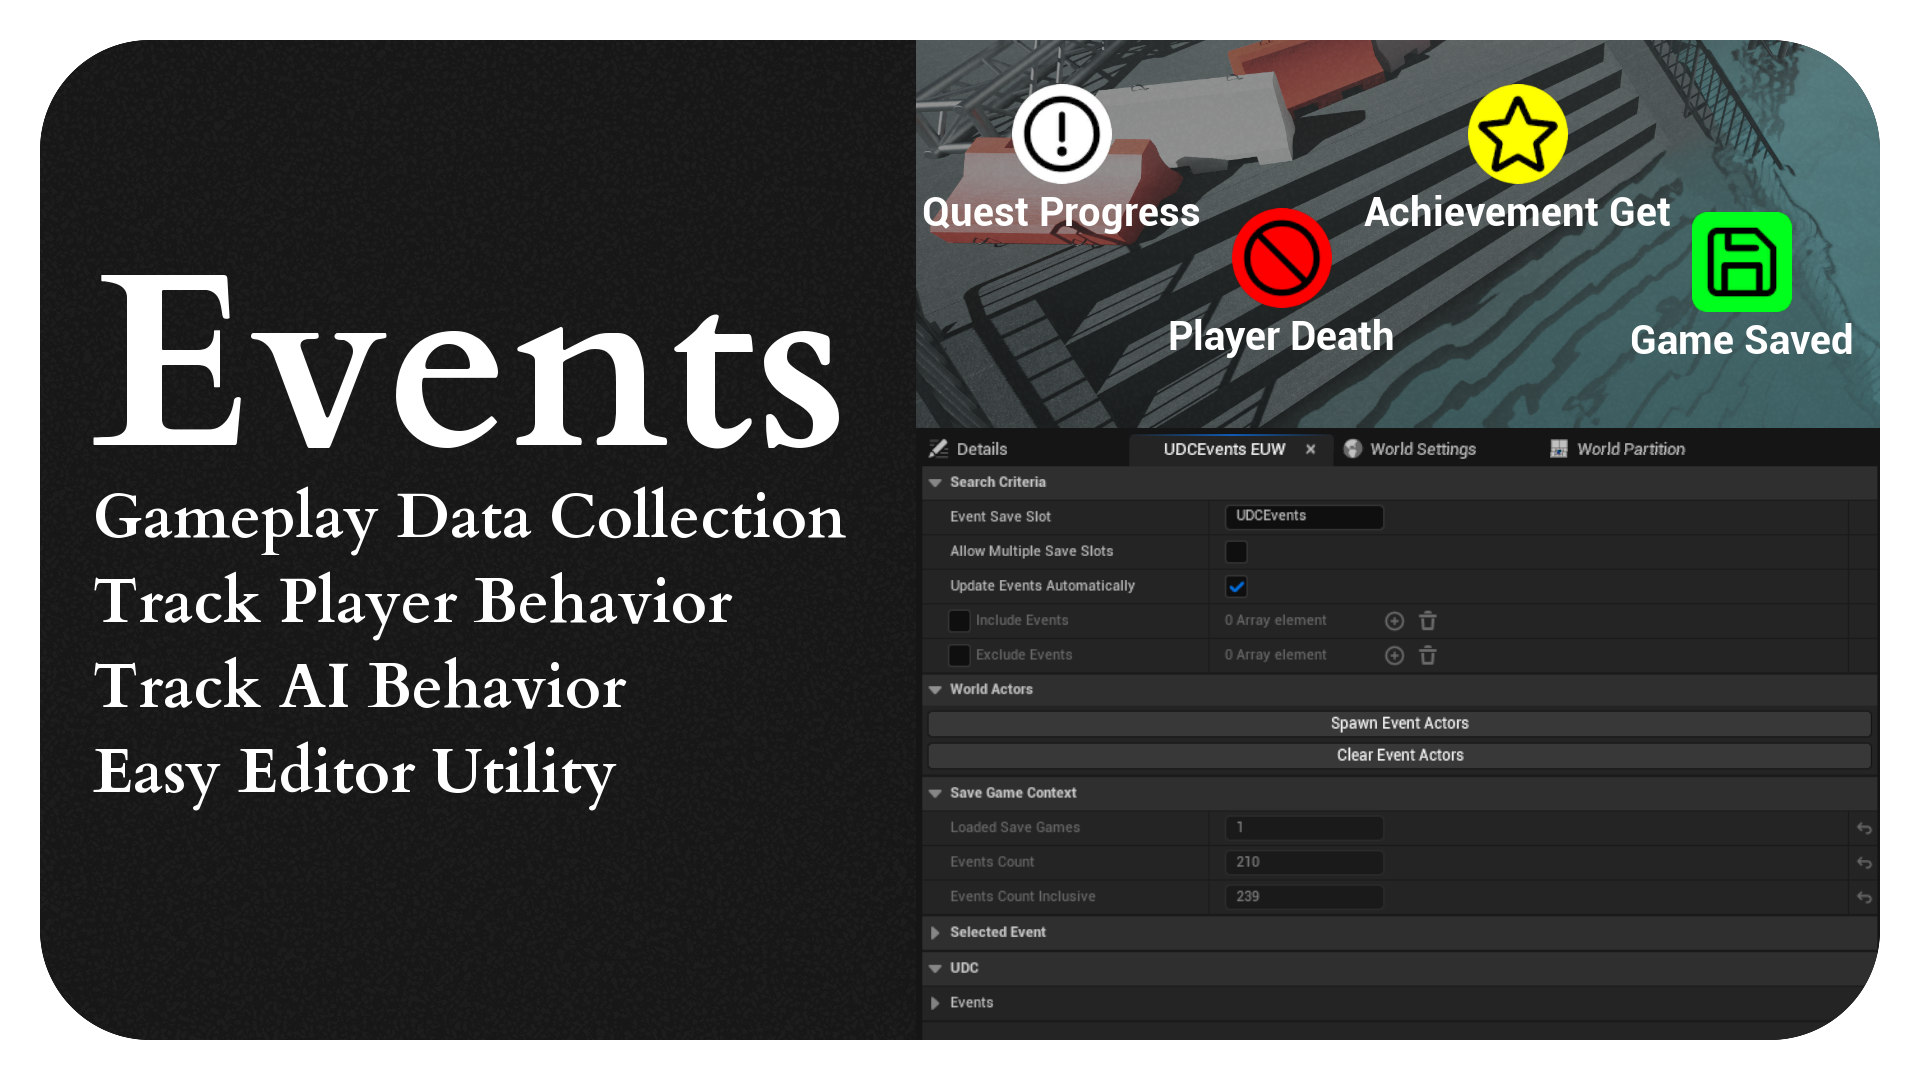This screenshot has width=1920, height=1080.
Task: Reset Loaded Save Games to default
Action: click(x=1864, y=828)
